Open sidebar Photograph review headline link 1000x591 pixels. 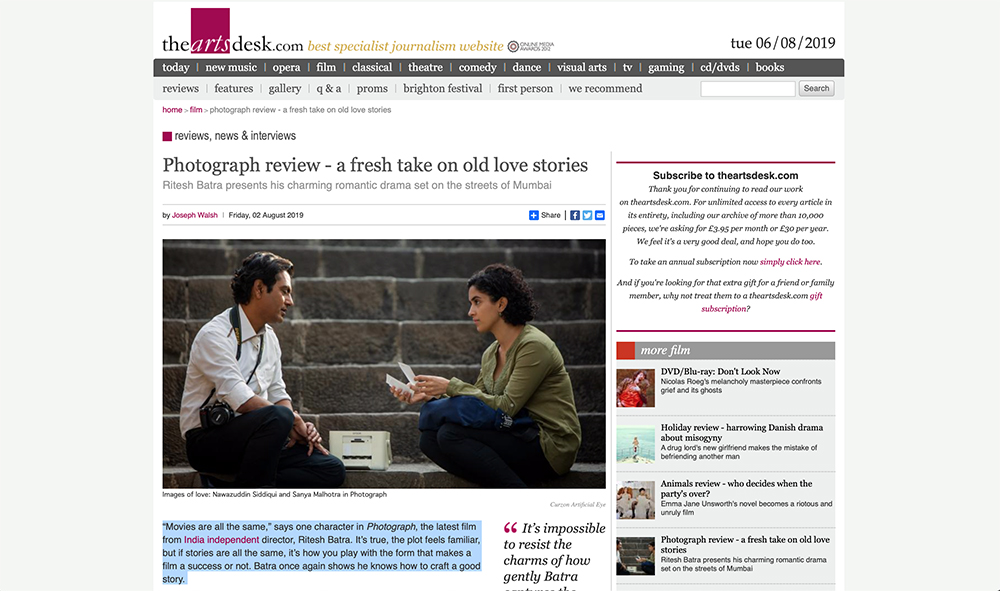[x=745, y=544]
